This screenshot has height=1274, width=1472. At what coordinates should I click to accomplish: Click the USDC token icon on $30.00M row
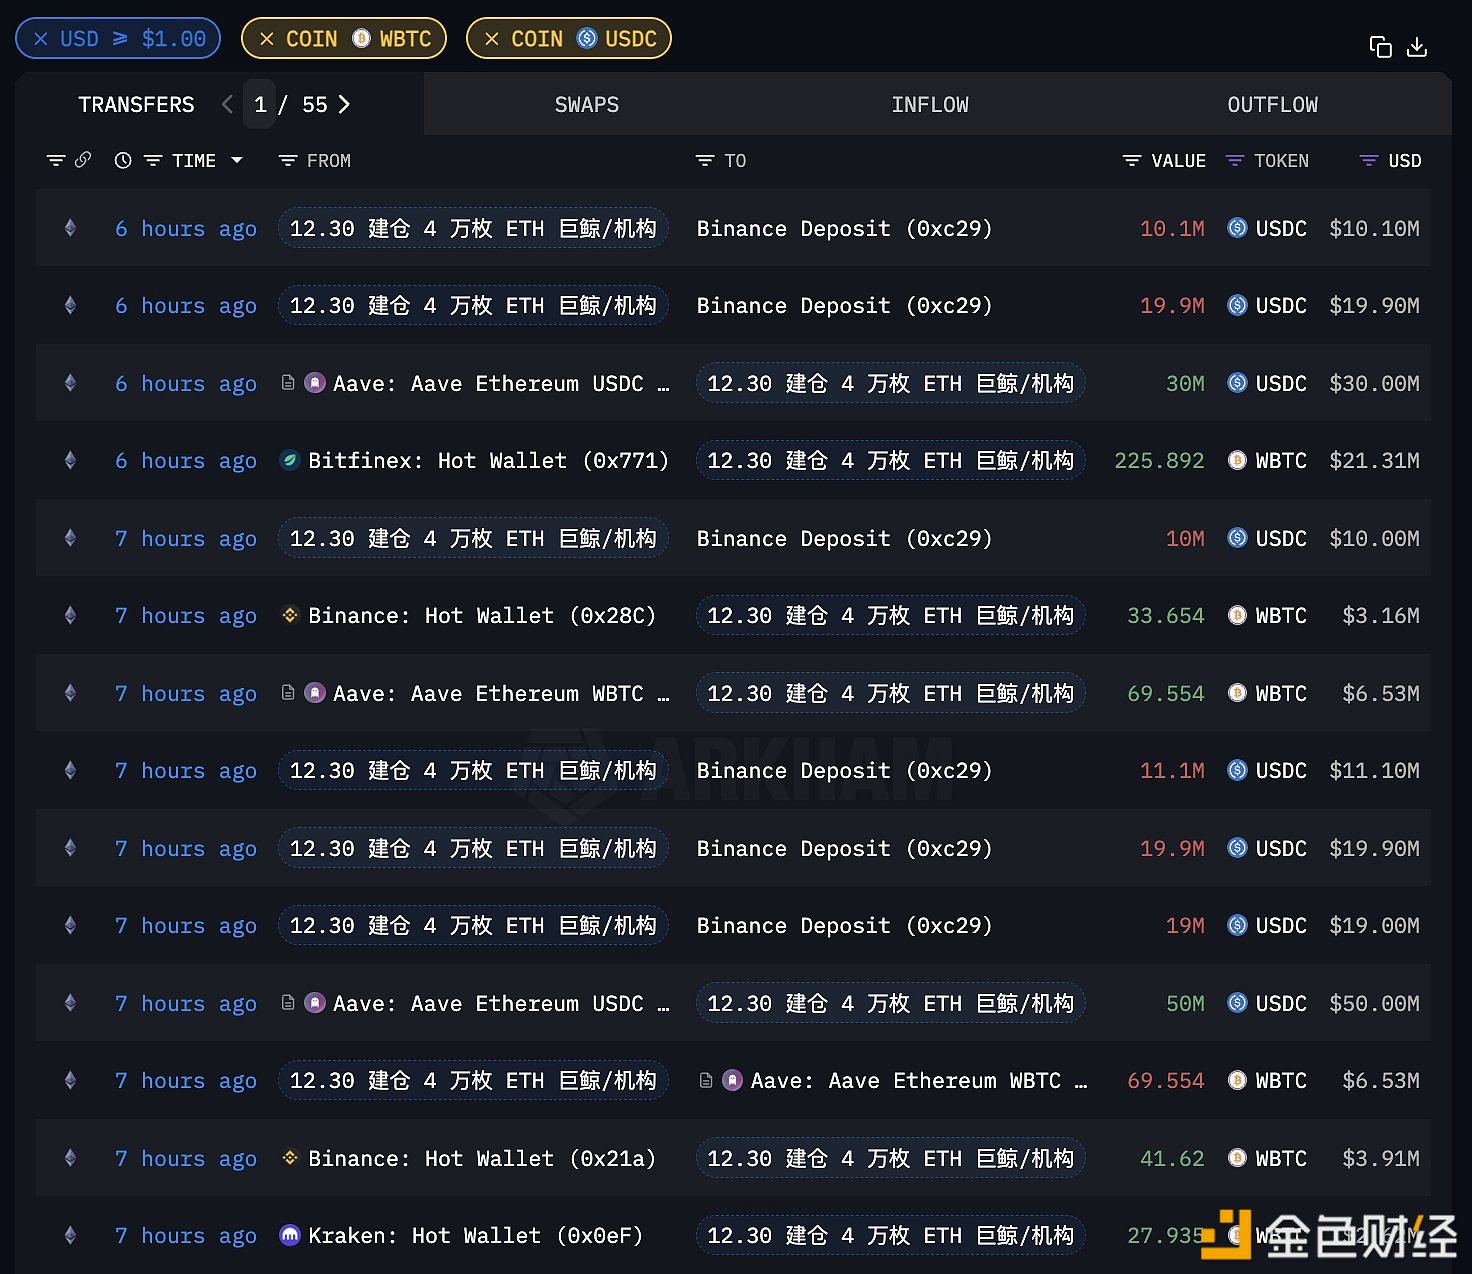point(1237,383)
